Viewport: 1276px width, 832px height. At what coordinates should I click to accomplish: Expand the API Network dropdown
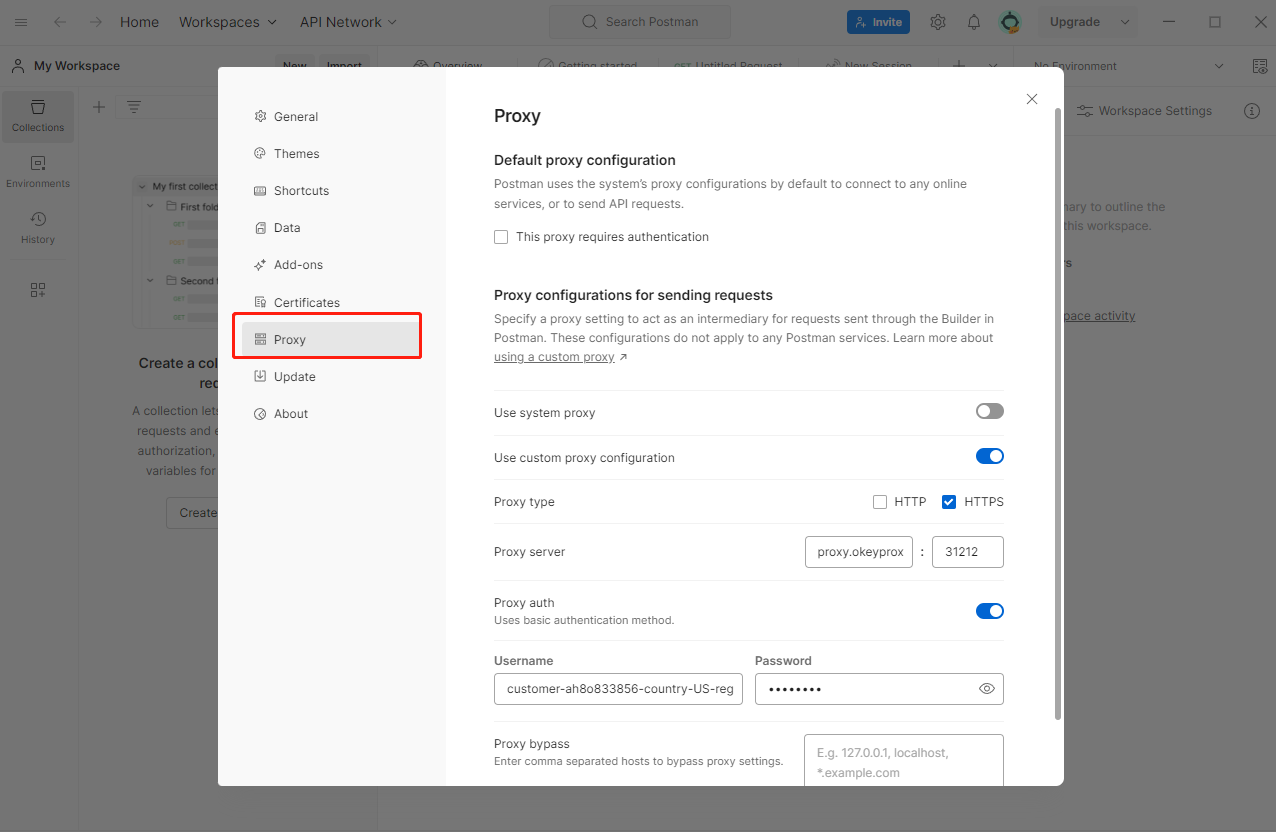coord(348,22)
